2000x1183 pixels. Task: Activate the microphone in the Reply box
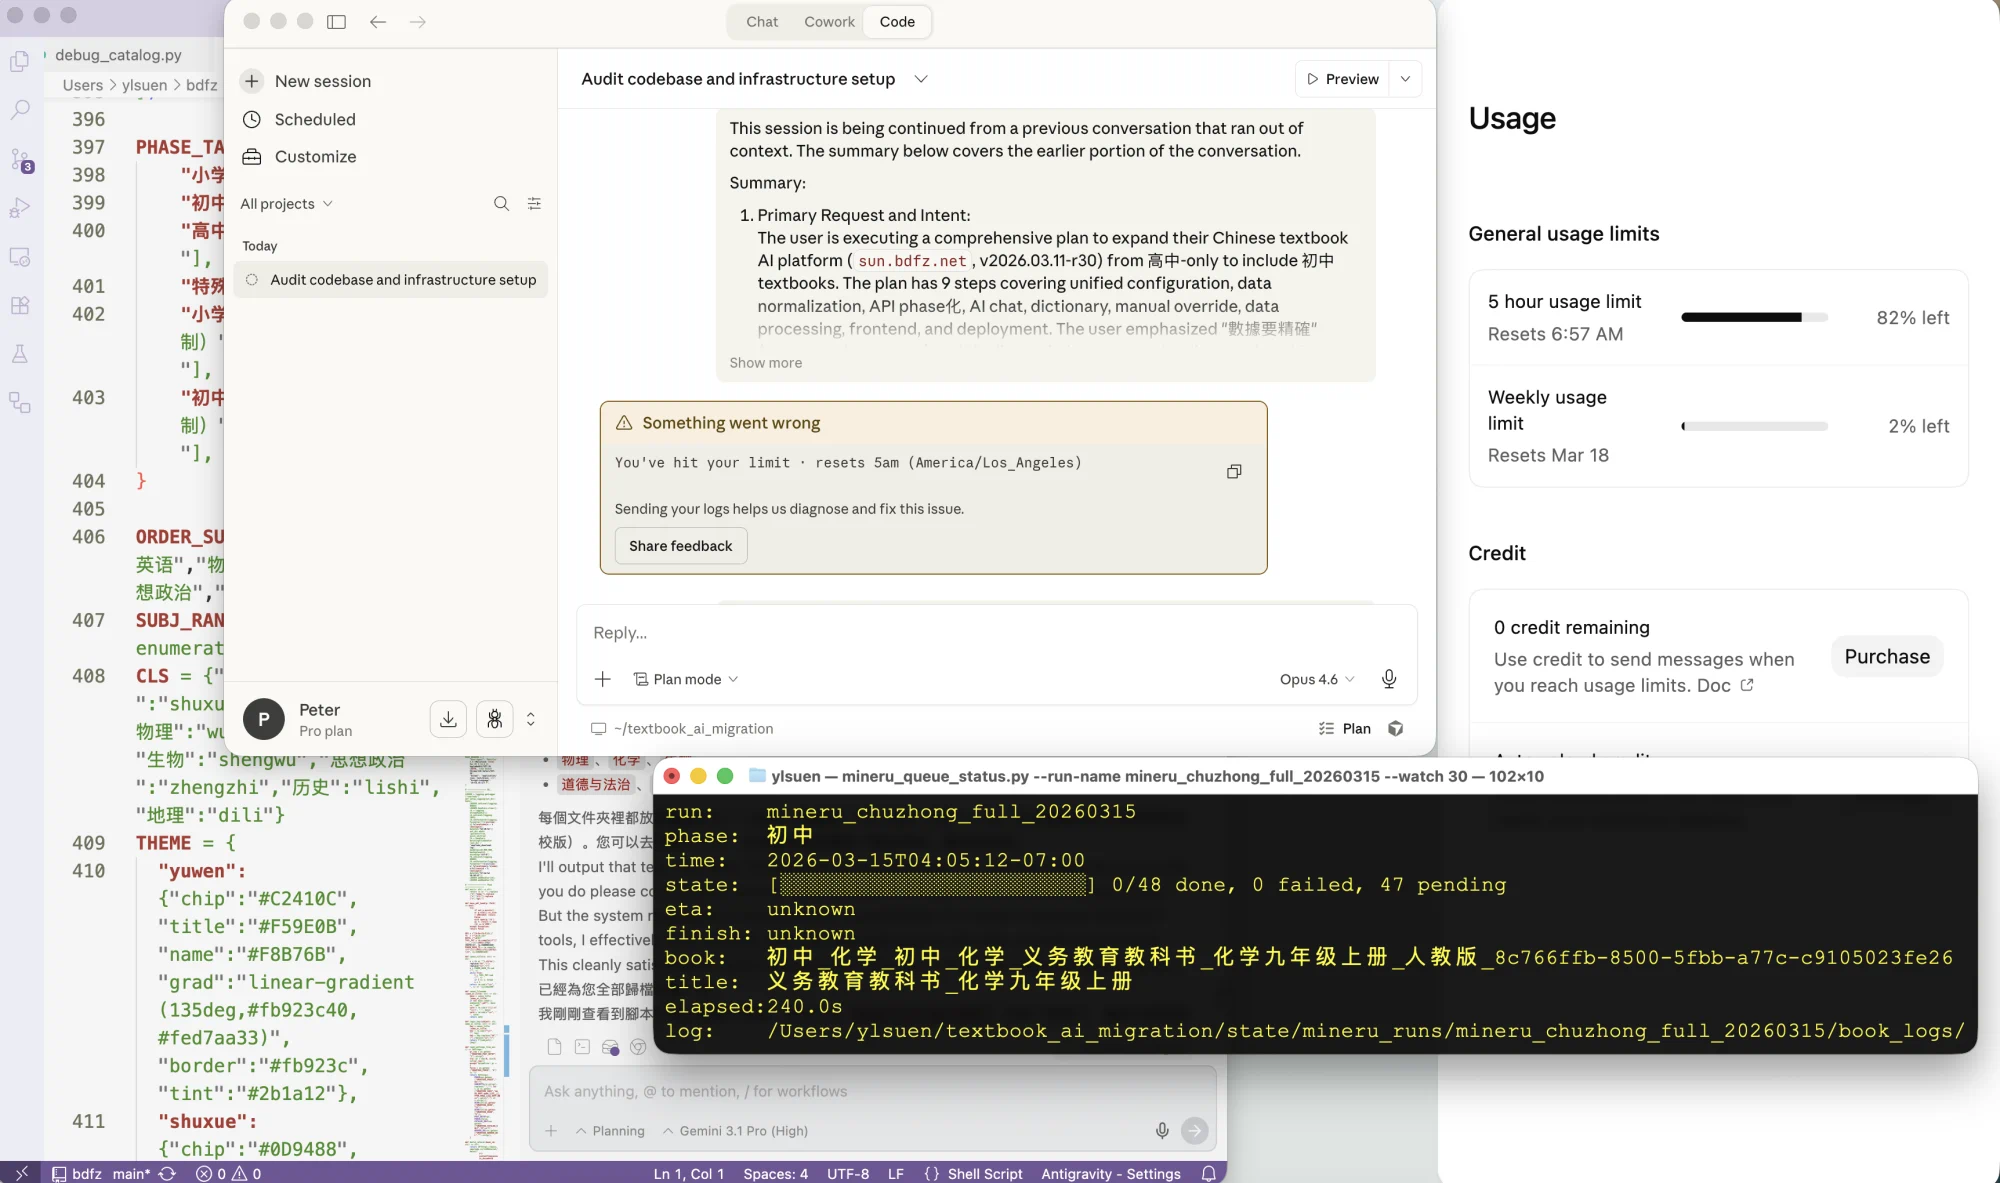[1389, 679]
